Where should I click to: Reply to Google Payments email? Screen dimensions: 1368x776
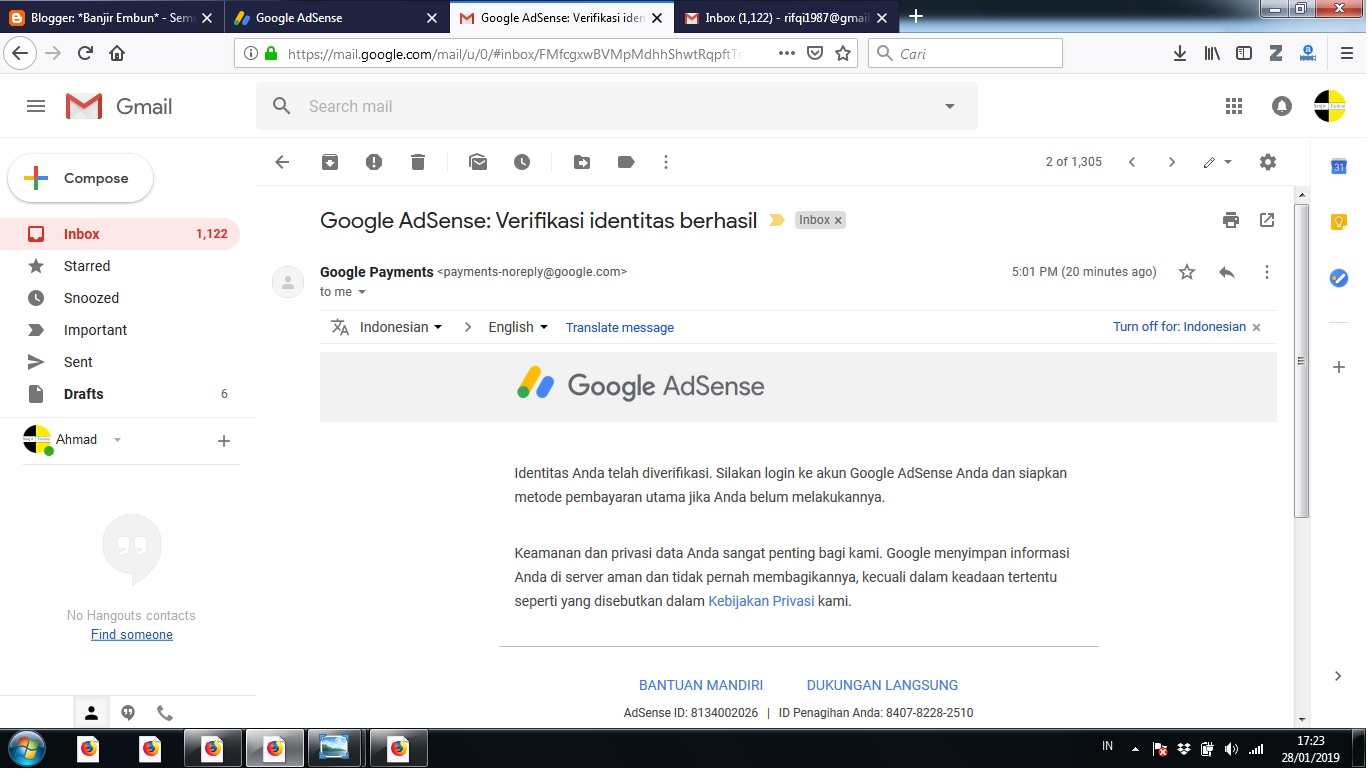tap(1227, 272)
